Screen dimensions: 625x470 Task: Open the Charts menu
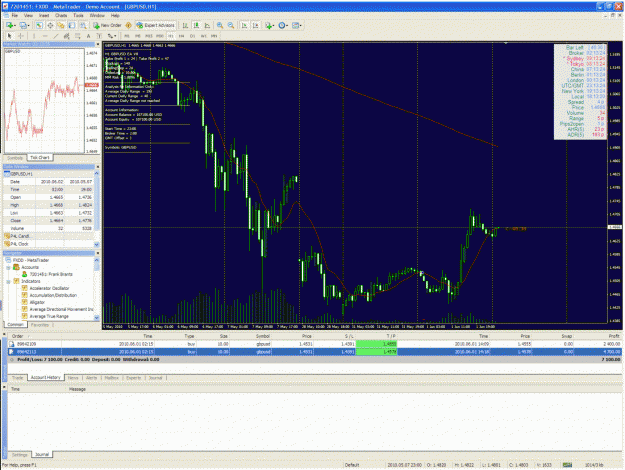[61, 16]
